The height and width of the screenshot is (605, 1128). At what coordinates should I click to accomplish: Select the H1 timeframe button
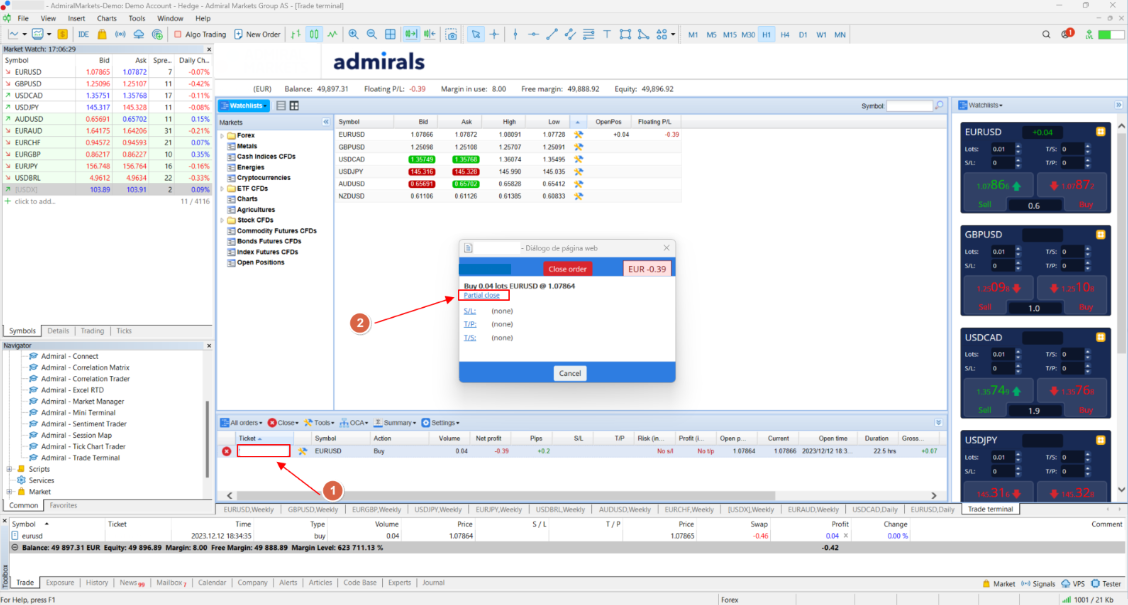click(x=766, y=35)
